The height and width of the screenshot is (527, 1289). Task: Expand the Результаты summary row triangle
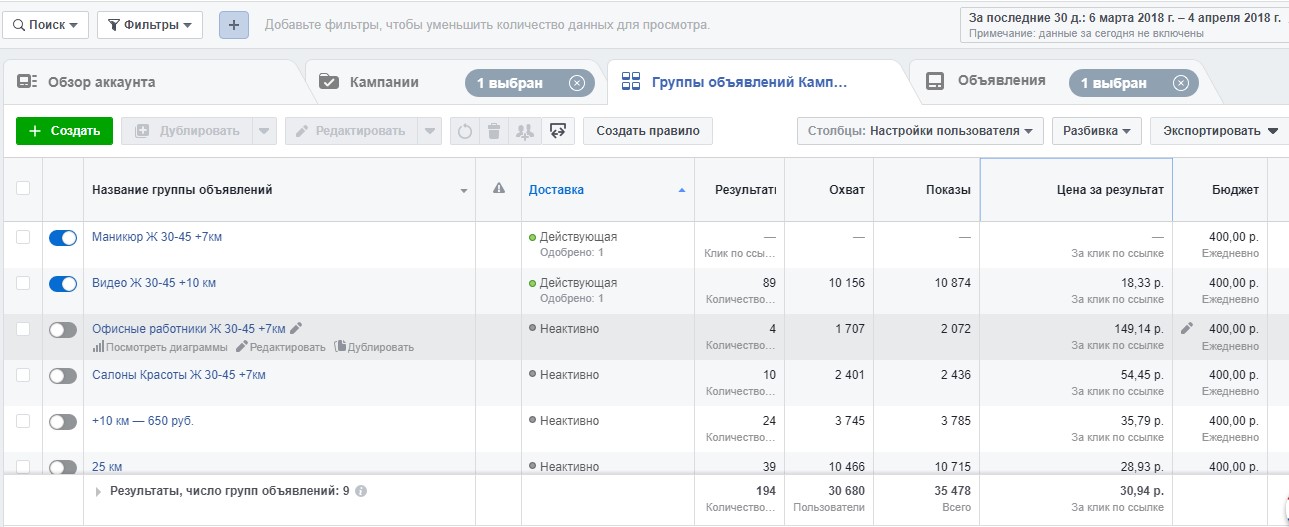(x=98, y=491)
